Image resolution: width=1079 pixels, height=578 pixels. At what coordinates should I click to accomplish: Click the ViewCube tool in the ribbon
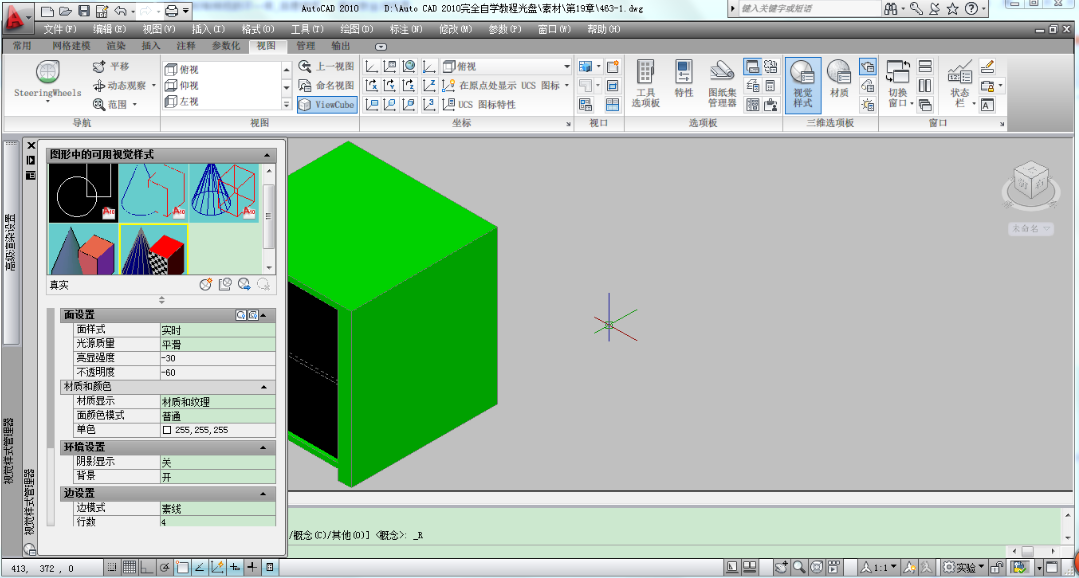coord(327,105)
